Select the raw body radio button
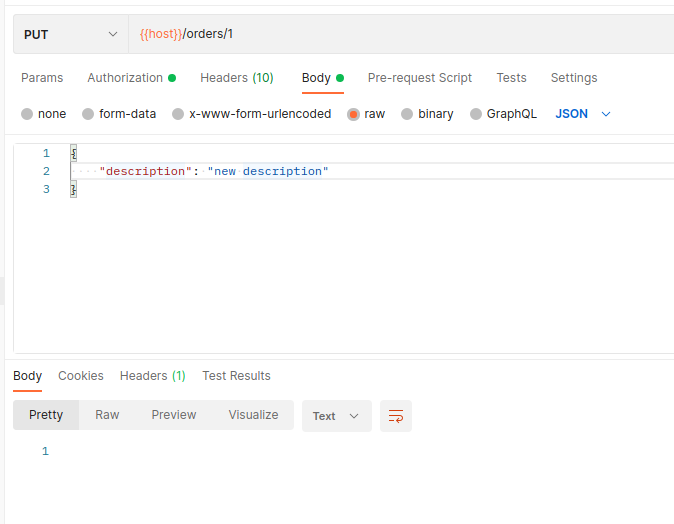This screenshot has height=524, width=674. (353, 114)
